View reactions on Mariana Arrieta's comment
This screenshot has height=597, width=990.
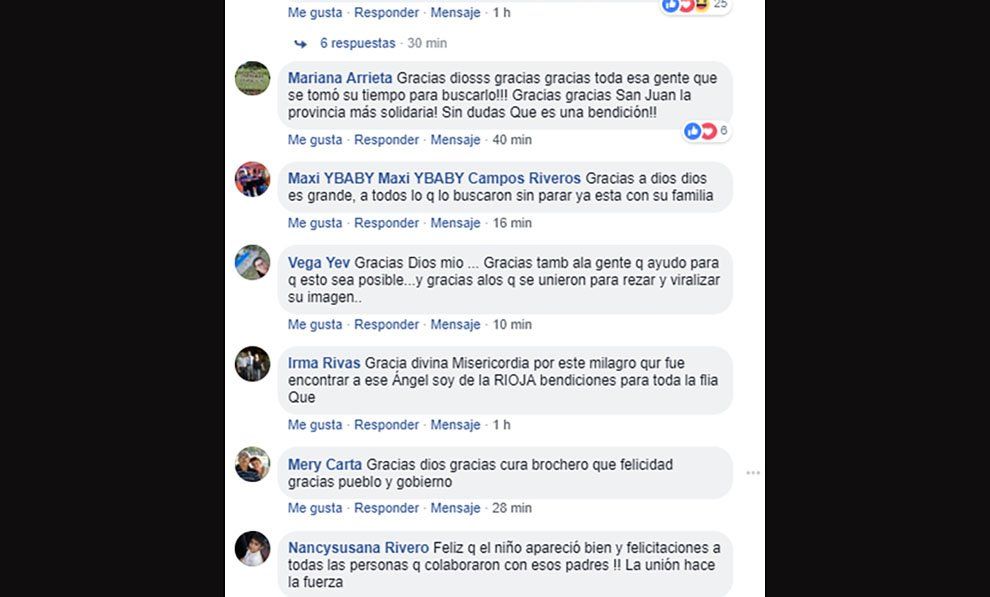[707, 131]
